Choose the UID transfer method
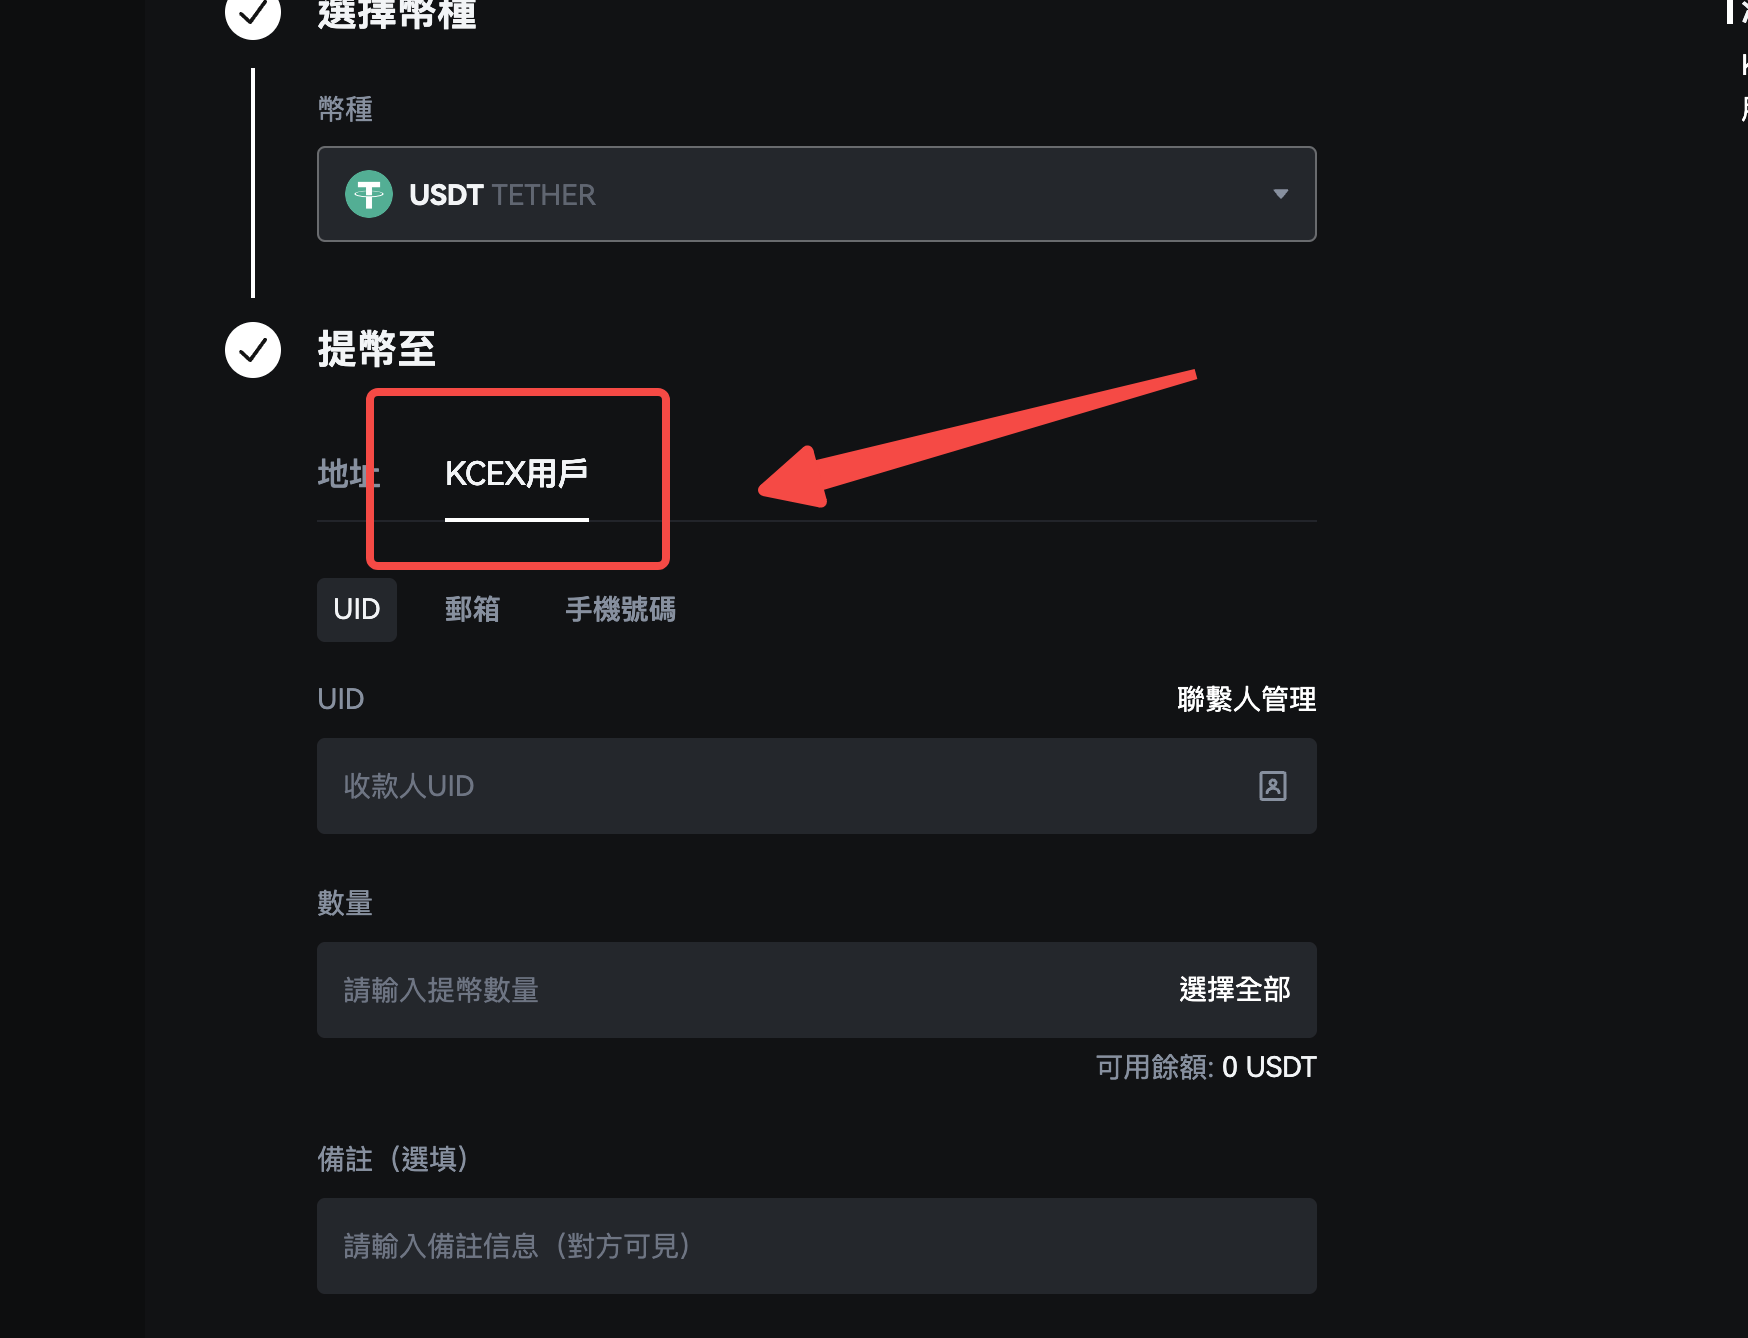1748x1338 pixels. coord(357,609)
